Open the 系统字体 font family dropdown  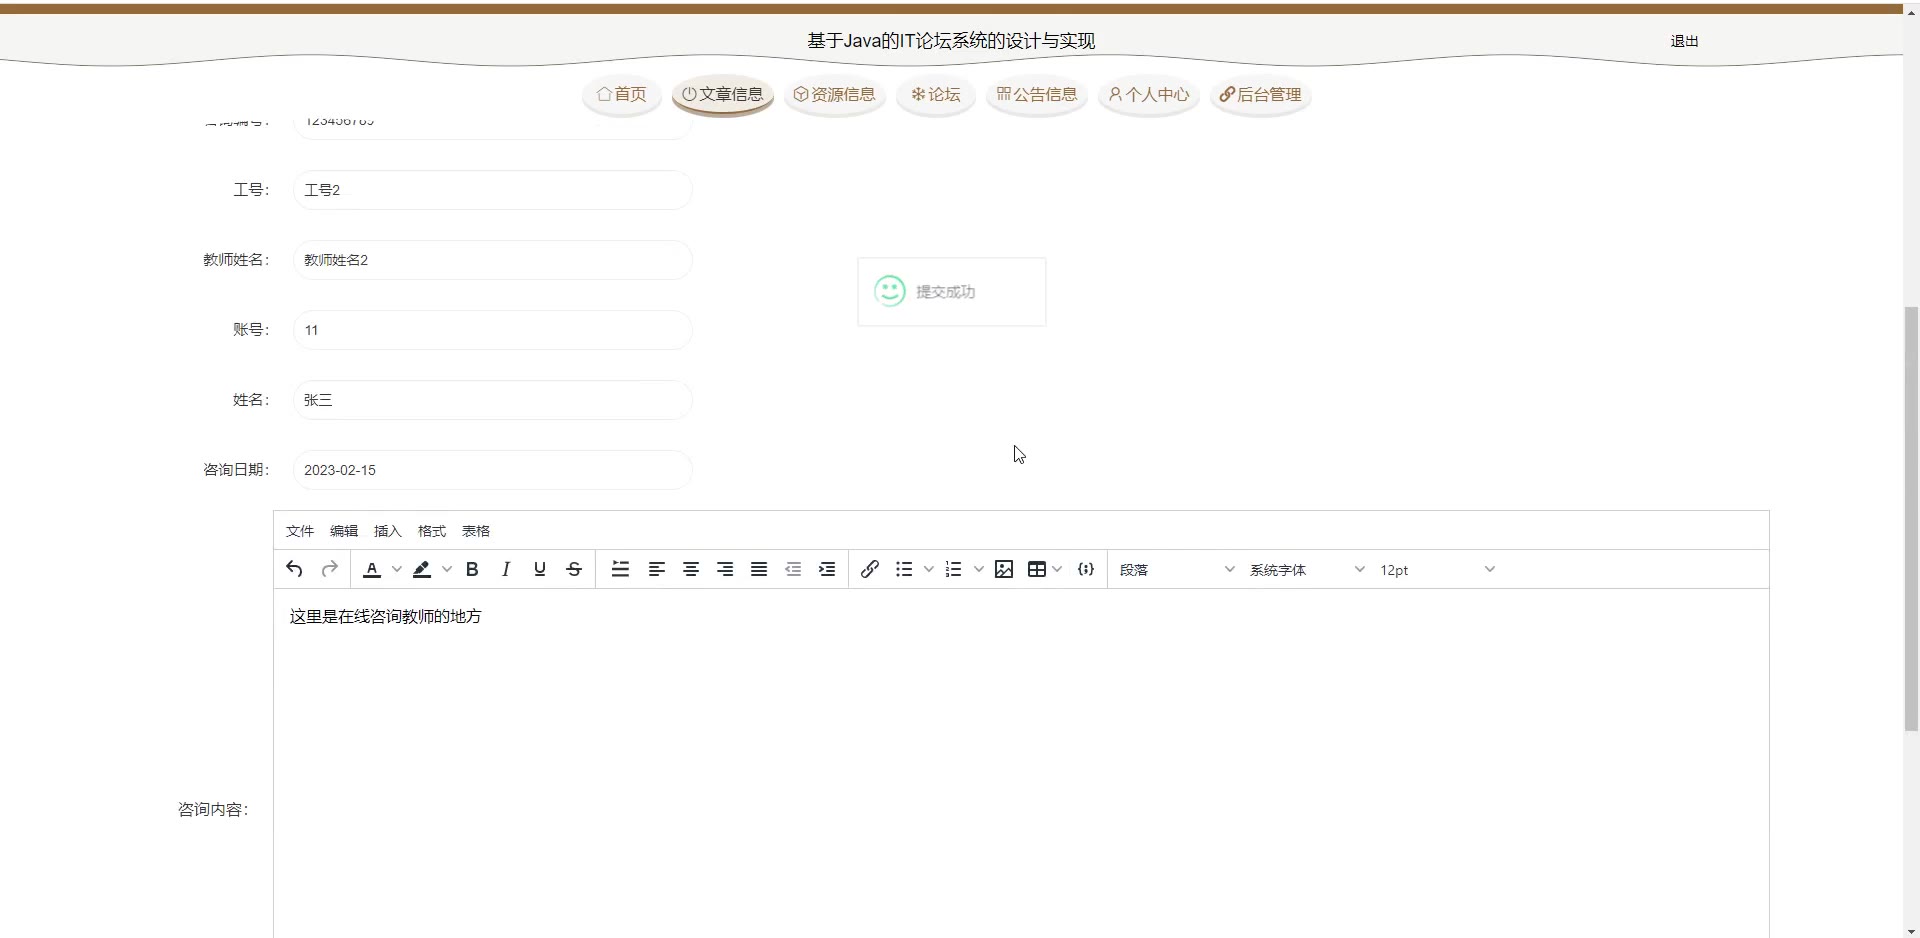click(1306, 570)
